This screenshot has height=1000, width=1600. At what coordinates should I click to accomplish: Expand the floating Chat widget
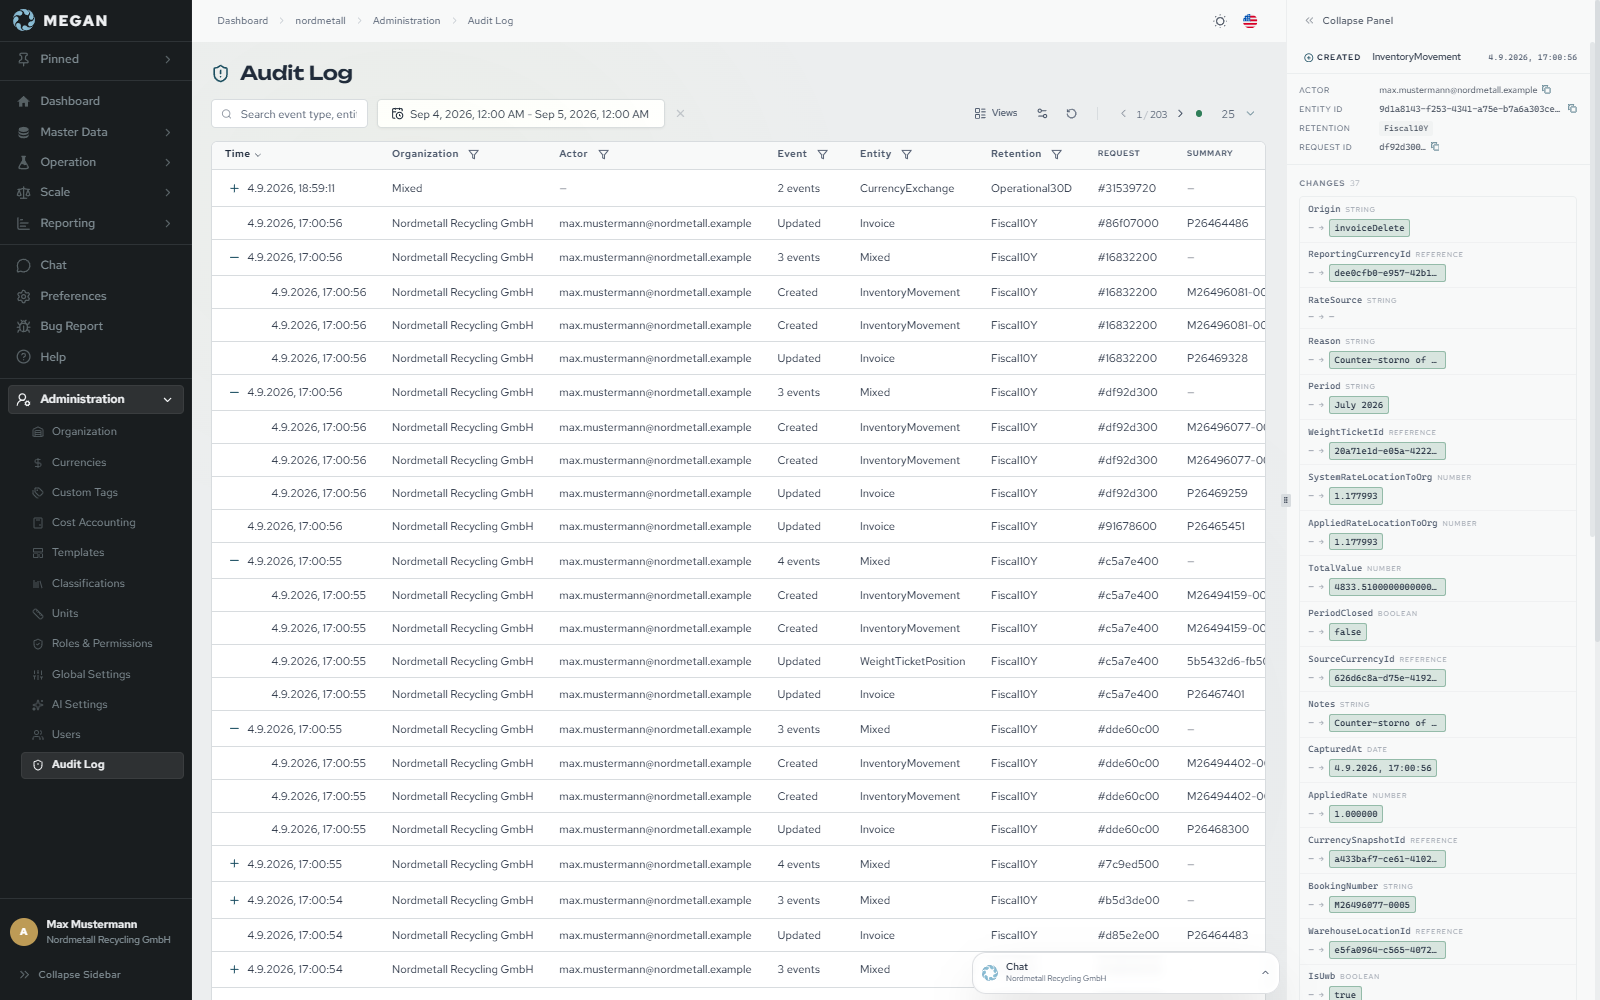point(1126,972)
